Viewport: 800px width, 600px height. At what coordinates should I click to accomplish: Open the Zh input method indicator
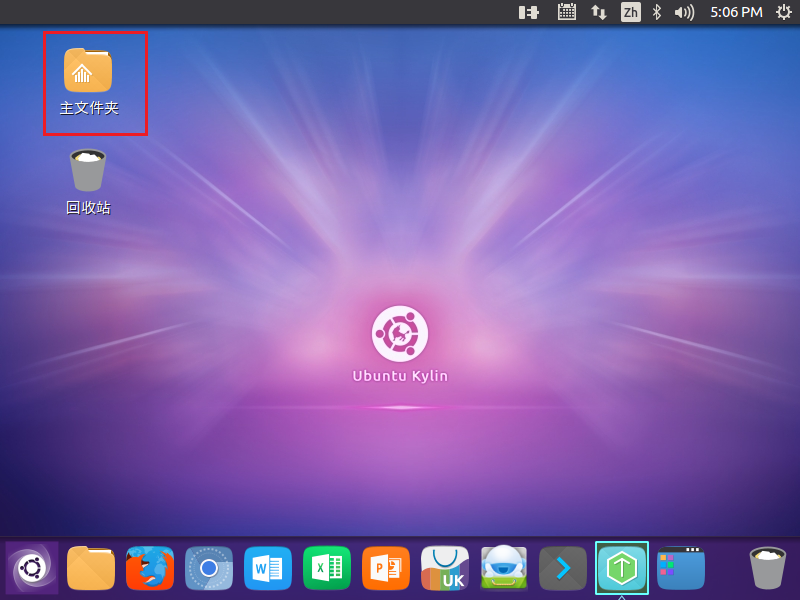[631, 12]
